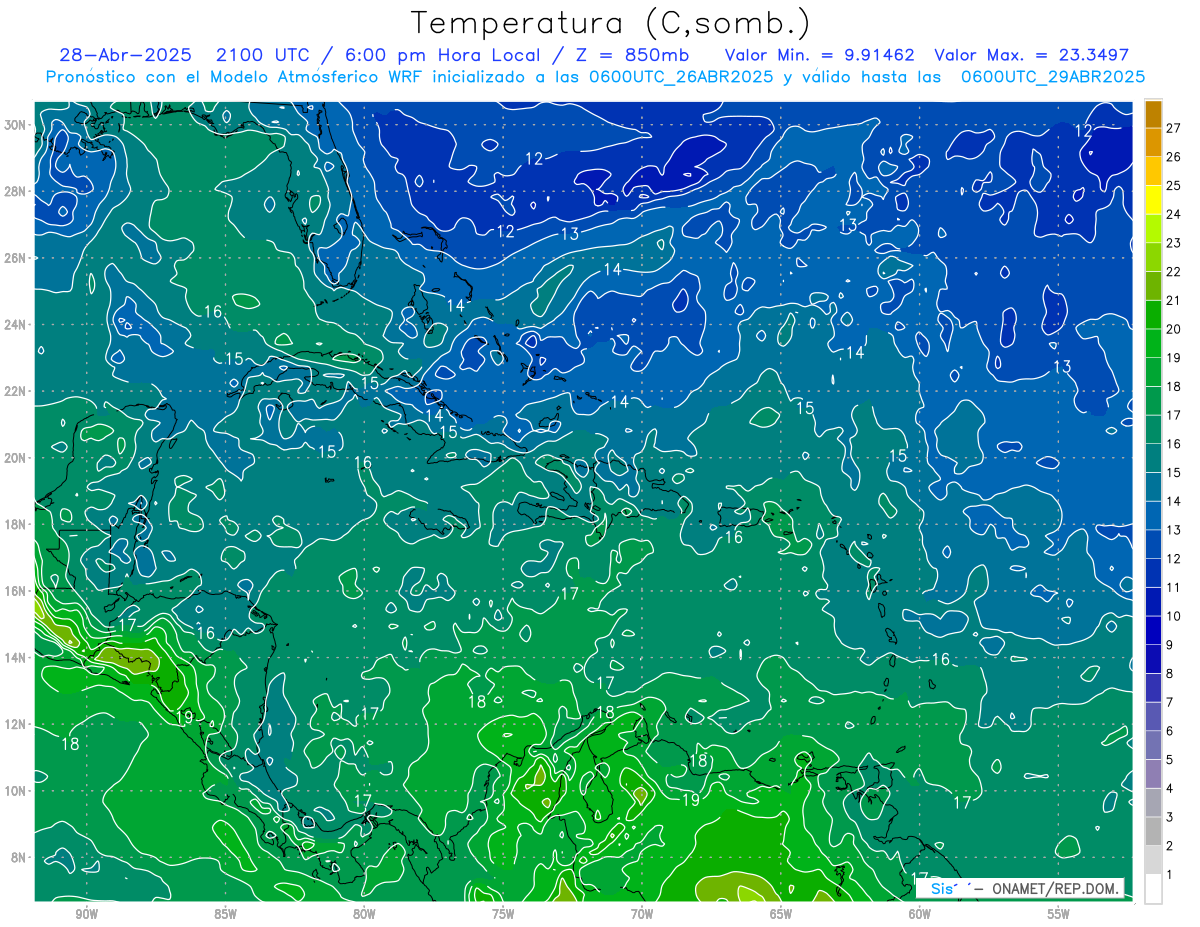Select the date text '28-Abr-2025'
1200x927 pixels.
click(x=125, y=55)
